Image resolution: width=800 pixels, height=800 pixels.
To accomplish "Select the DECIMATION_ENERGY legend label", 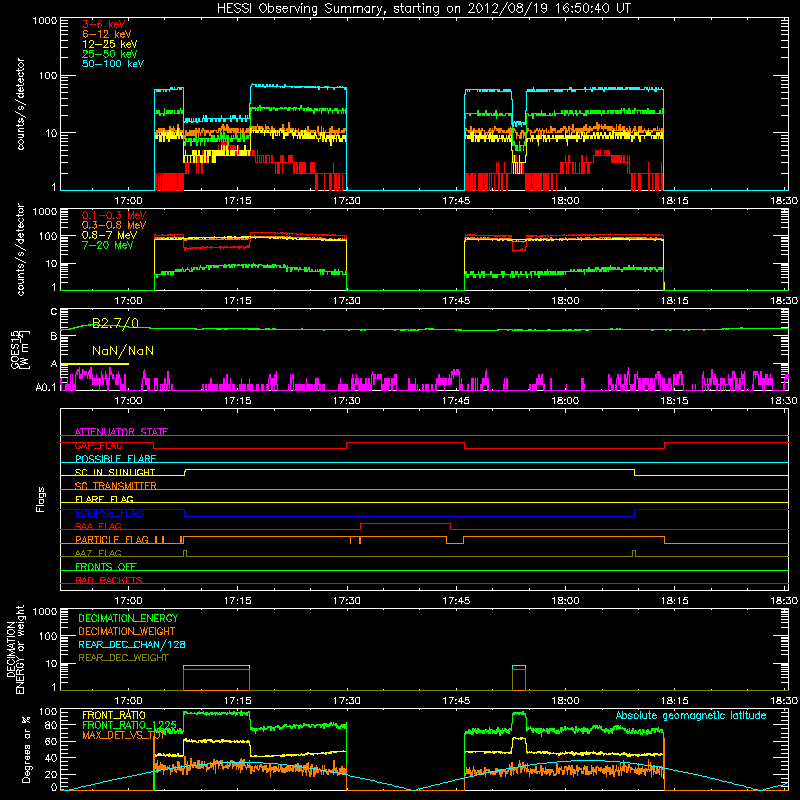I will click(128, 618).
